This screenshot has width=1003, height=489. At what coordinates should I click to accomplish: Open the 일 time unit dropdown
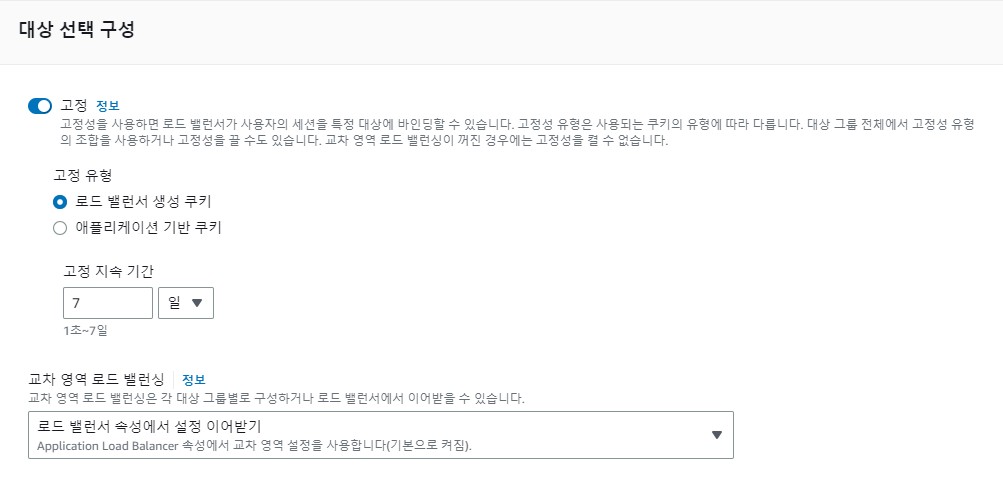[185, 303]
